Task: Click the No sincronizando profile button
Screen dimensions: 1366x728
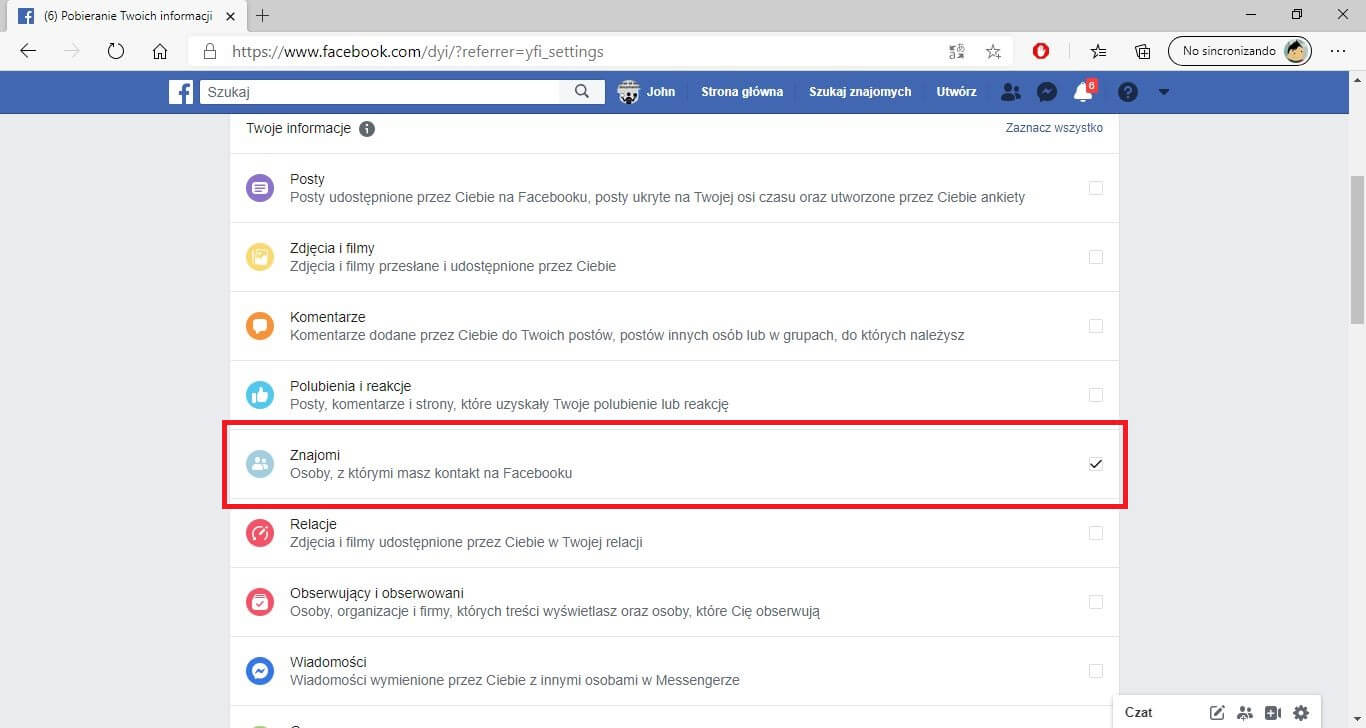Action: [1240, 51]
